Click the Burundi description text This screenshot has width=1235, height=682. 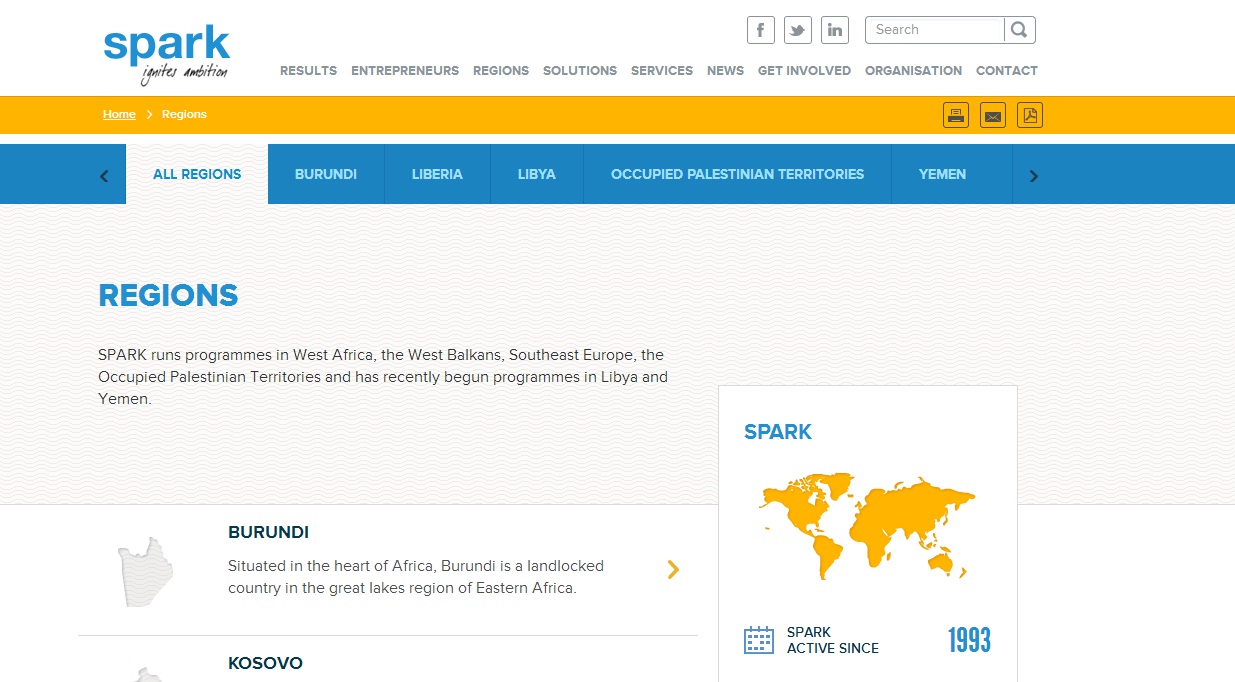[x=416, y=577]
